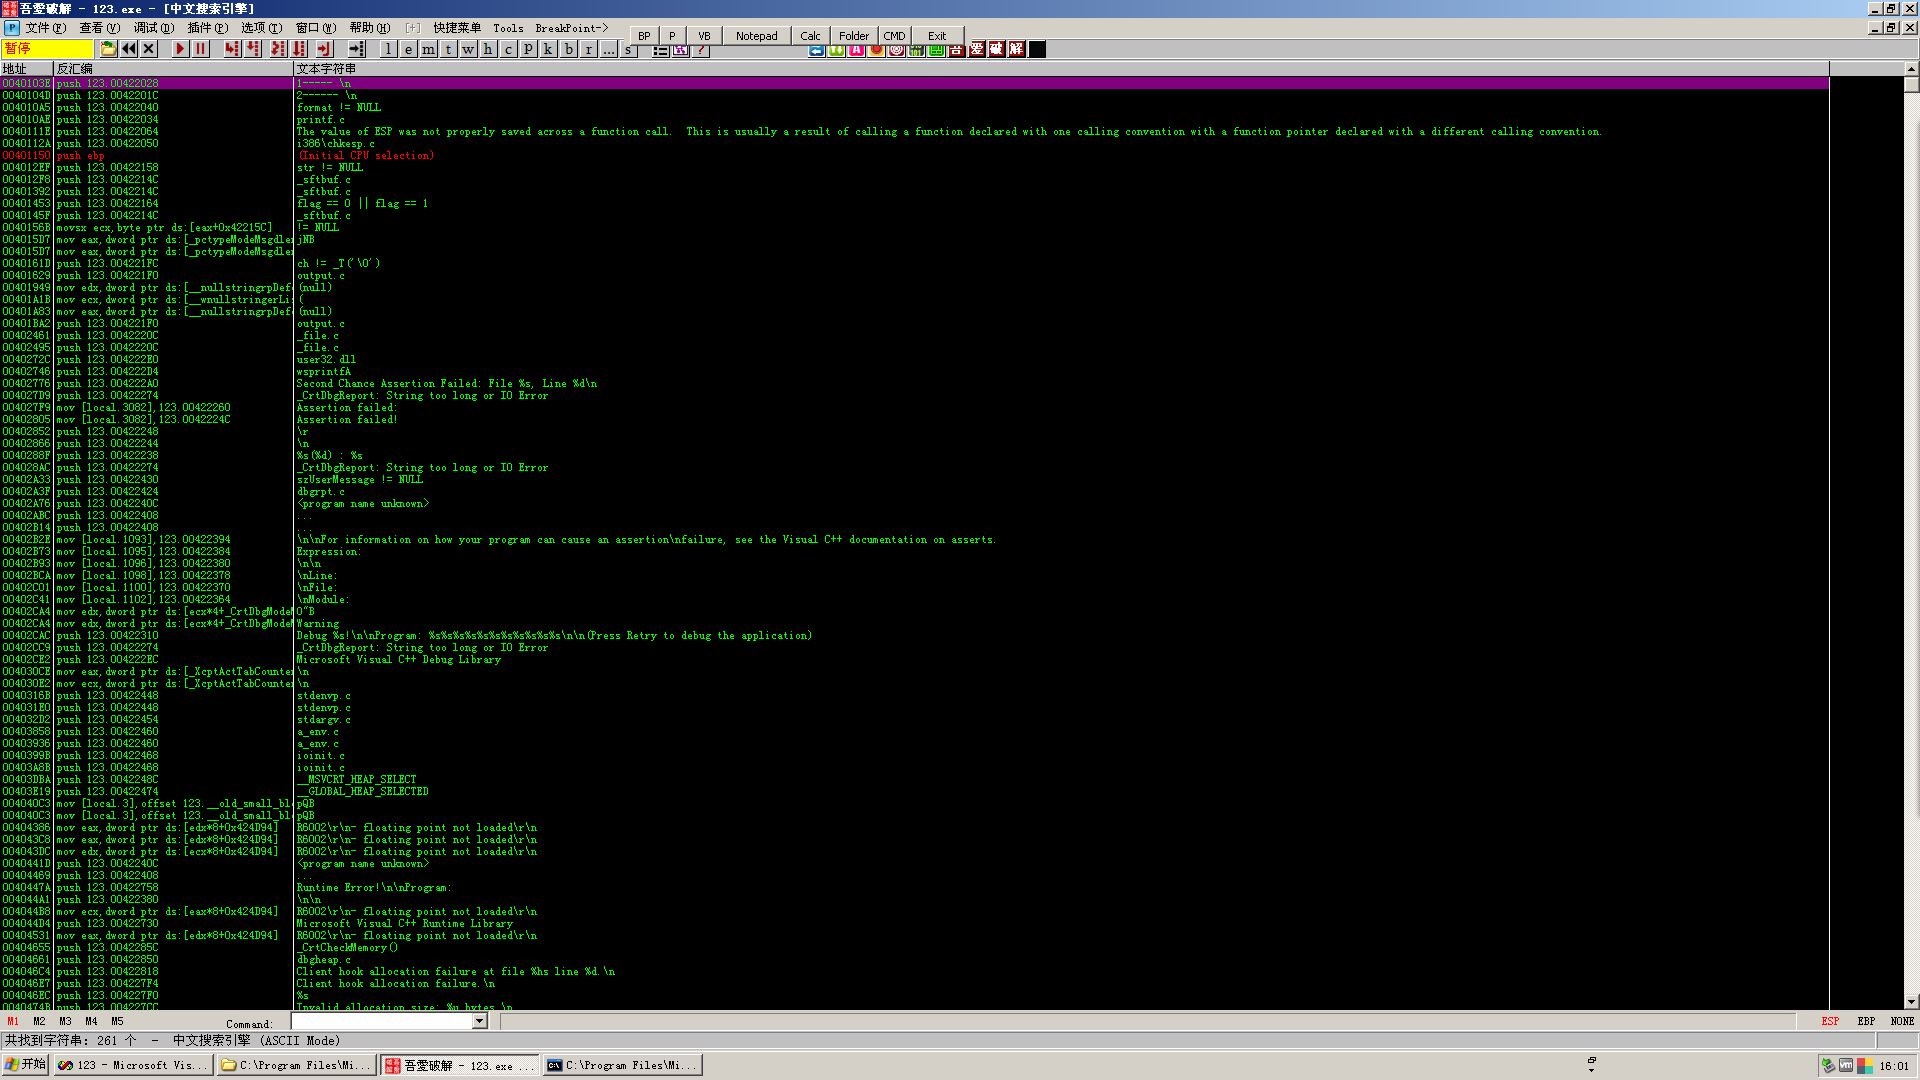Image resolution: width=1920 pixels, height=1080 pixels.
Task: Click the Calc quick button
Action: tap(810, 36)
